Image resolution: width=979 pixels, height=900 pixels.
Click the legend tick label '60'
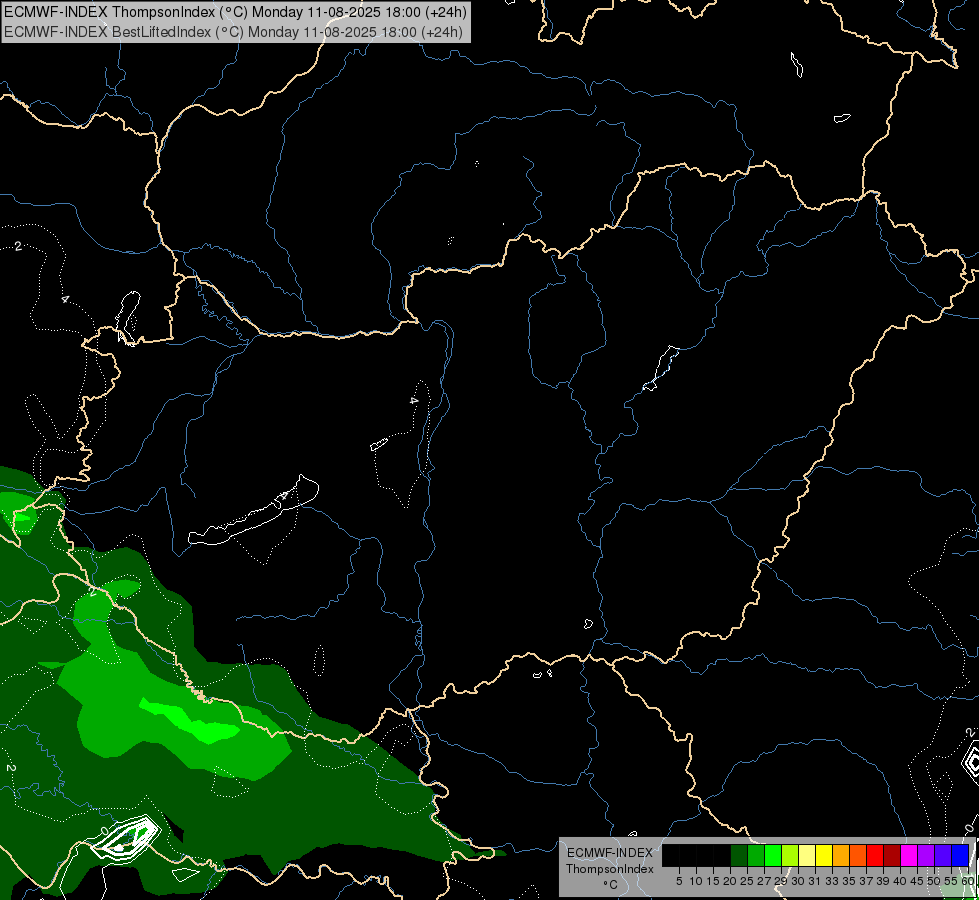[968, 881]
